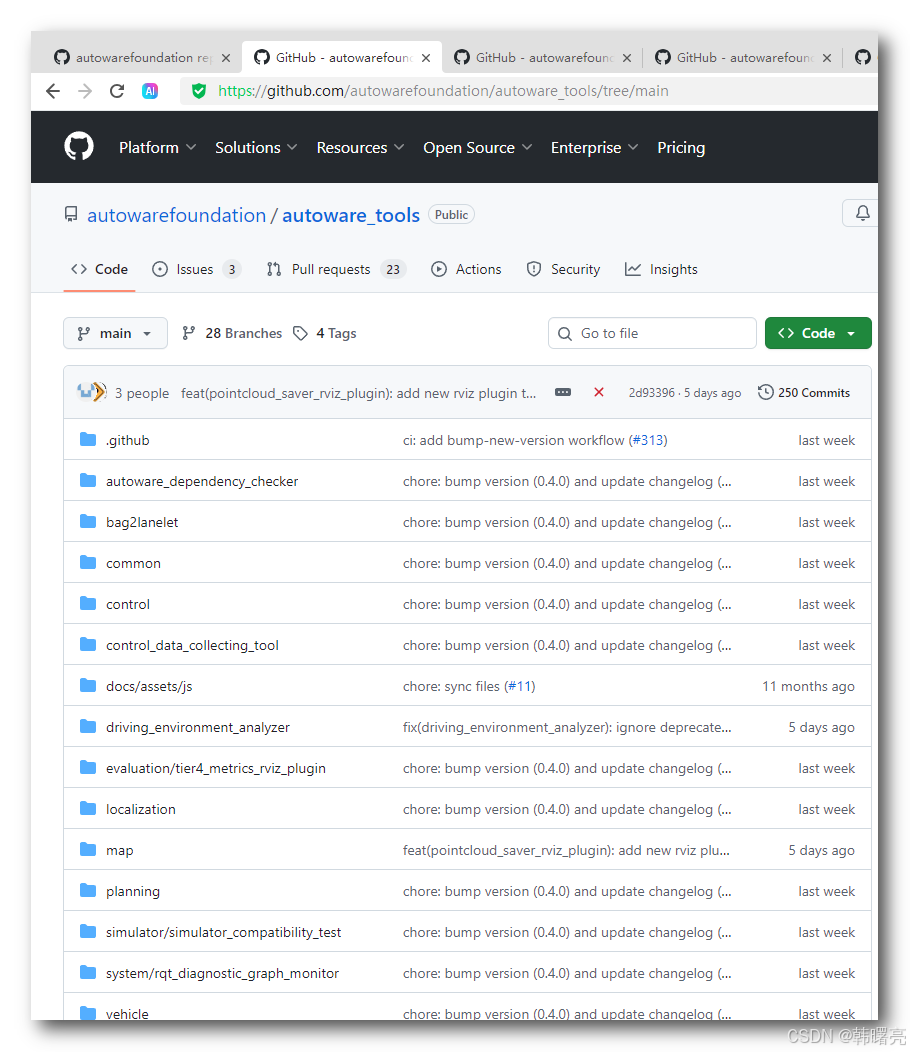Click the repository icon beside autowarefoundation
The width and height of the screenshot is (910, 1052).
click(71, 215)
